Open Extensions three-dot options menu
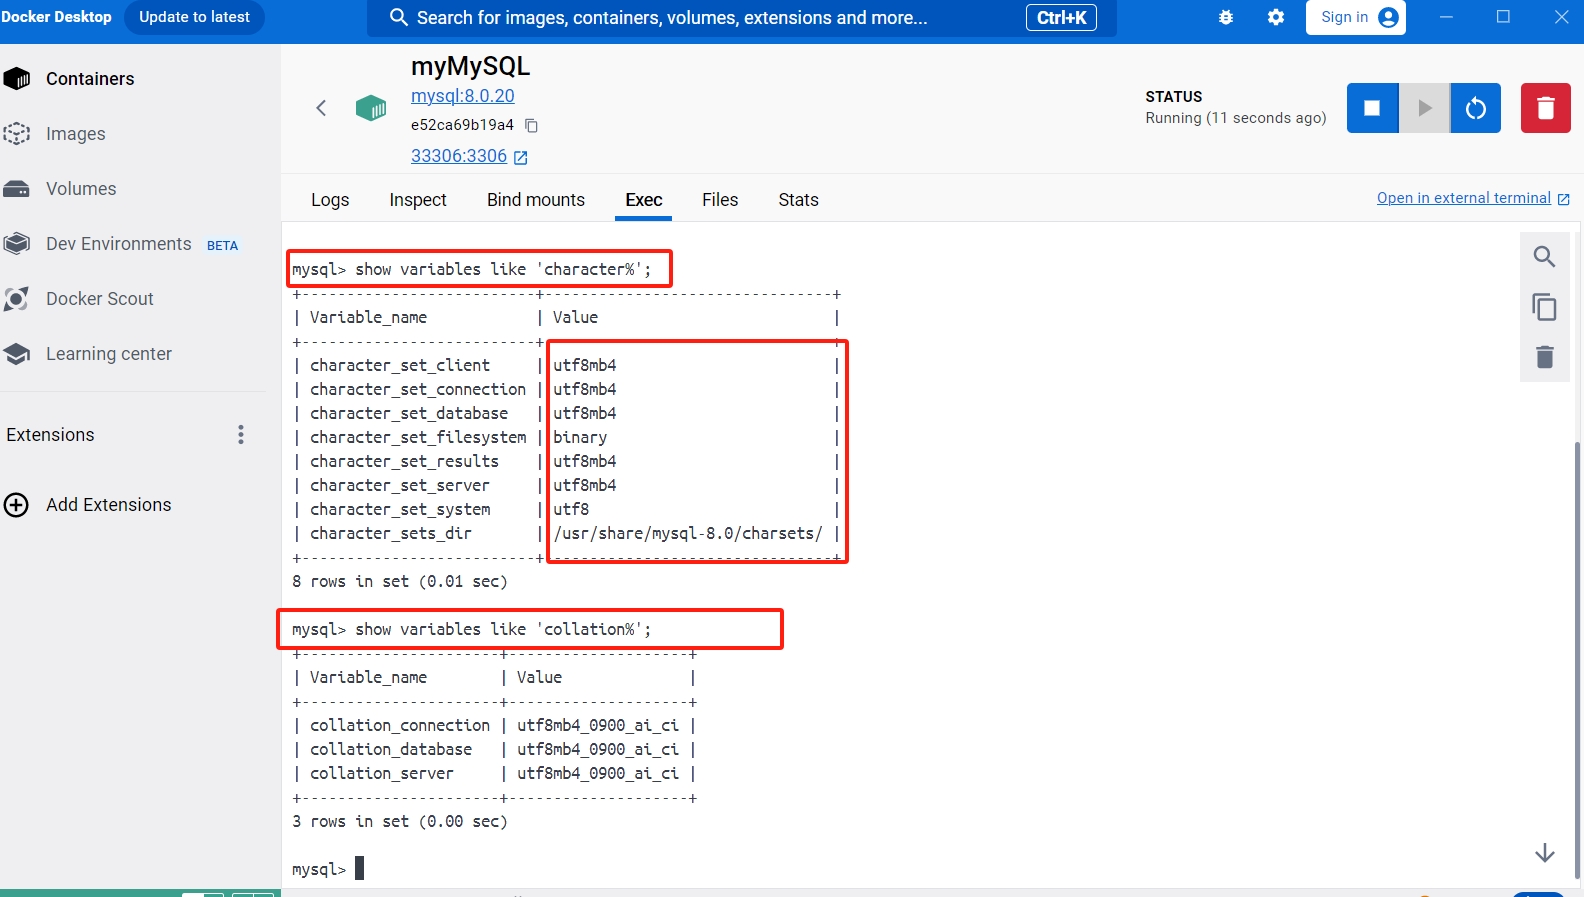This screenshot has width=1584, height=897. coord(241,434)
